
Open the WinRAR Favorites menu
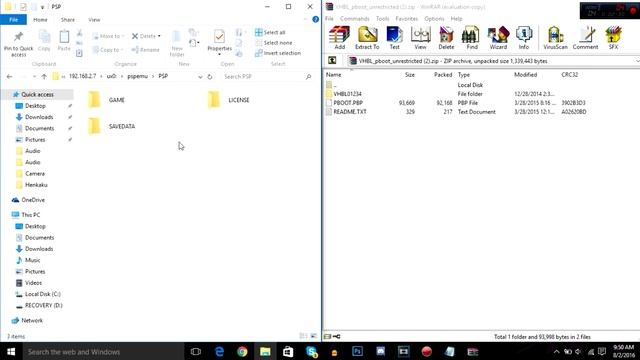pos(407,19)
